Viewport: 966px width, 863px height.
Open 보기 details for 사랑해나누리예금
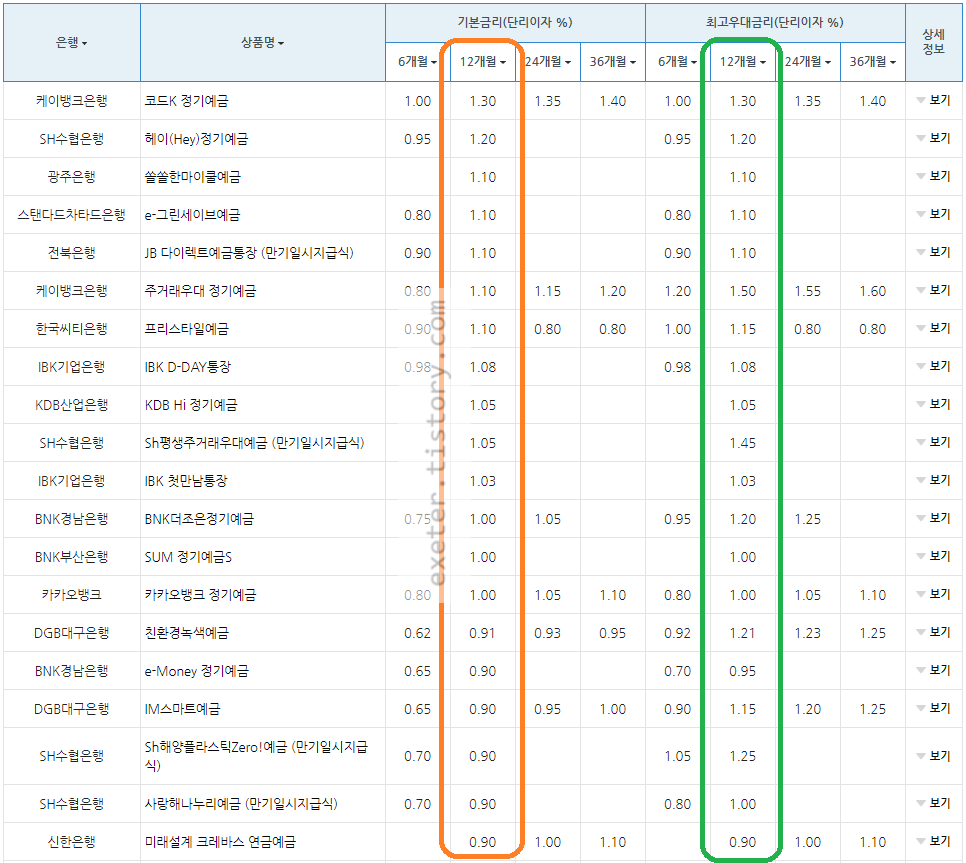[933, 803]
